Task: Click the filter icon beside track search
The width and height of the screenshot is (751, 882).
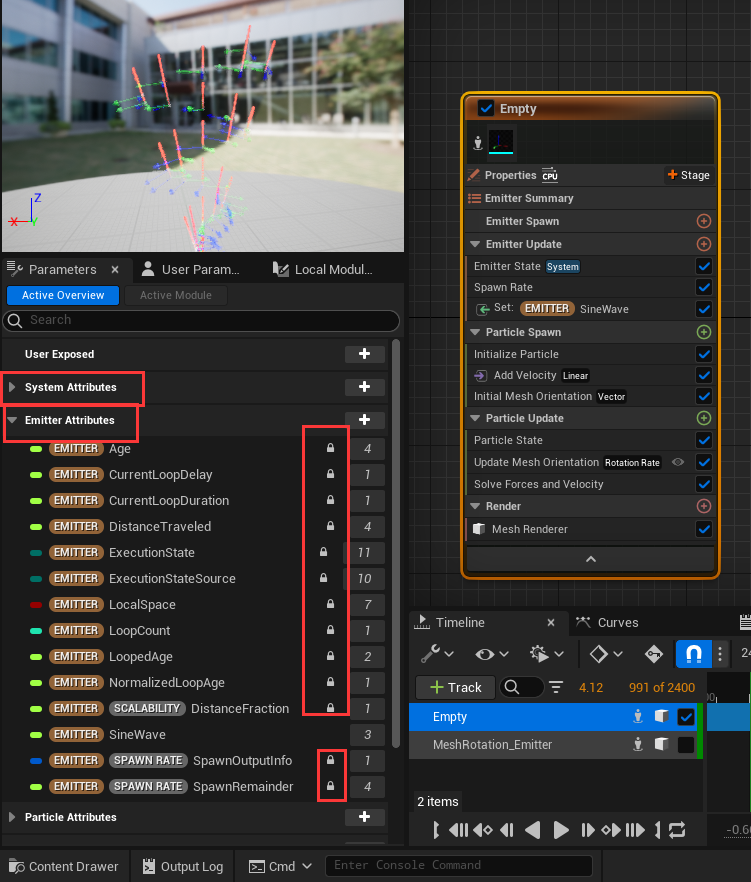Action: tap(556, 687)
